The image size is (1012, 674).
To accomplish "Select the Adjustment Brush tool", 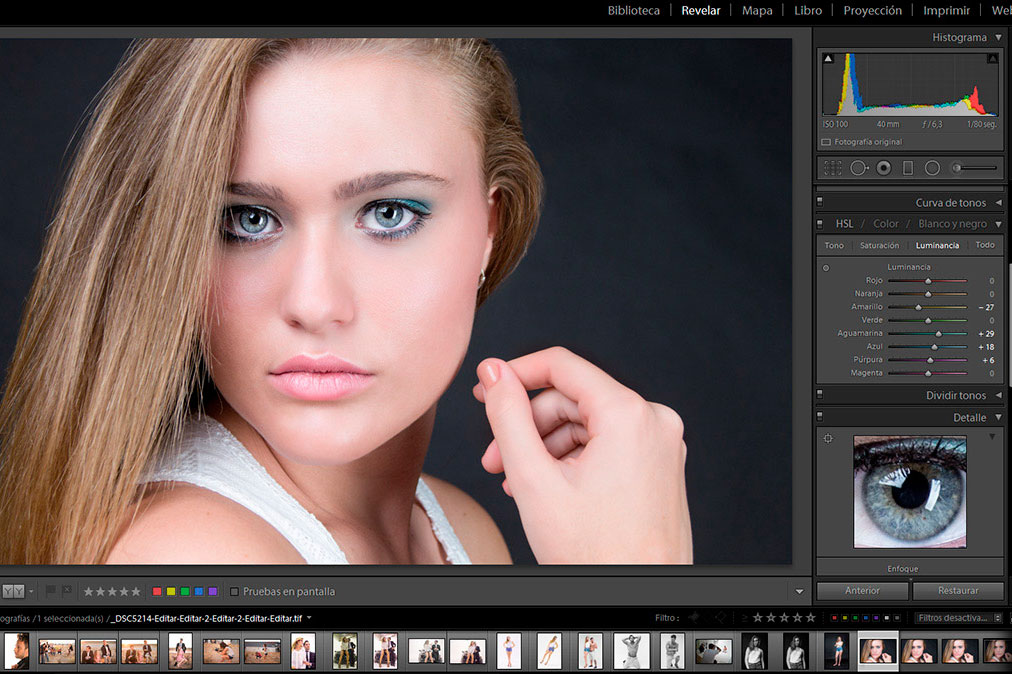I will (974, 168).
